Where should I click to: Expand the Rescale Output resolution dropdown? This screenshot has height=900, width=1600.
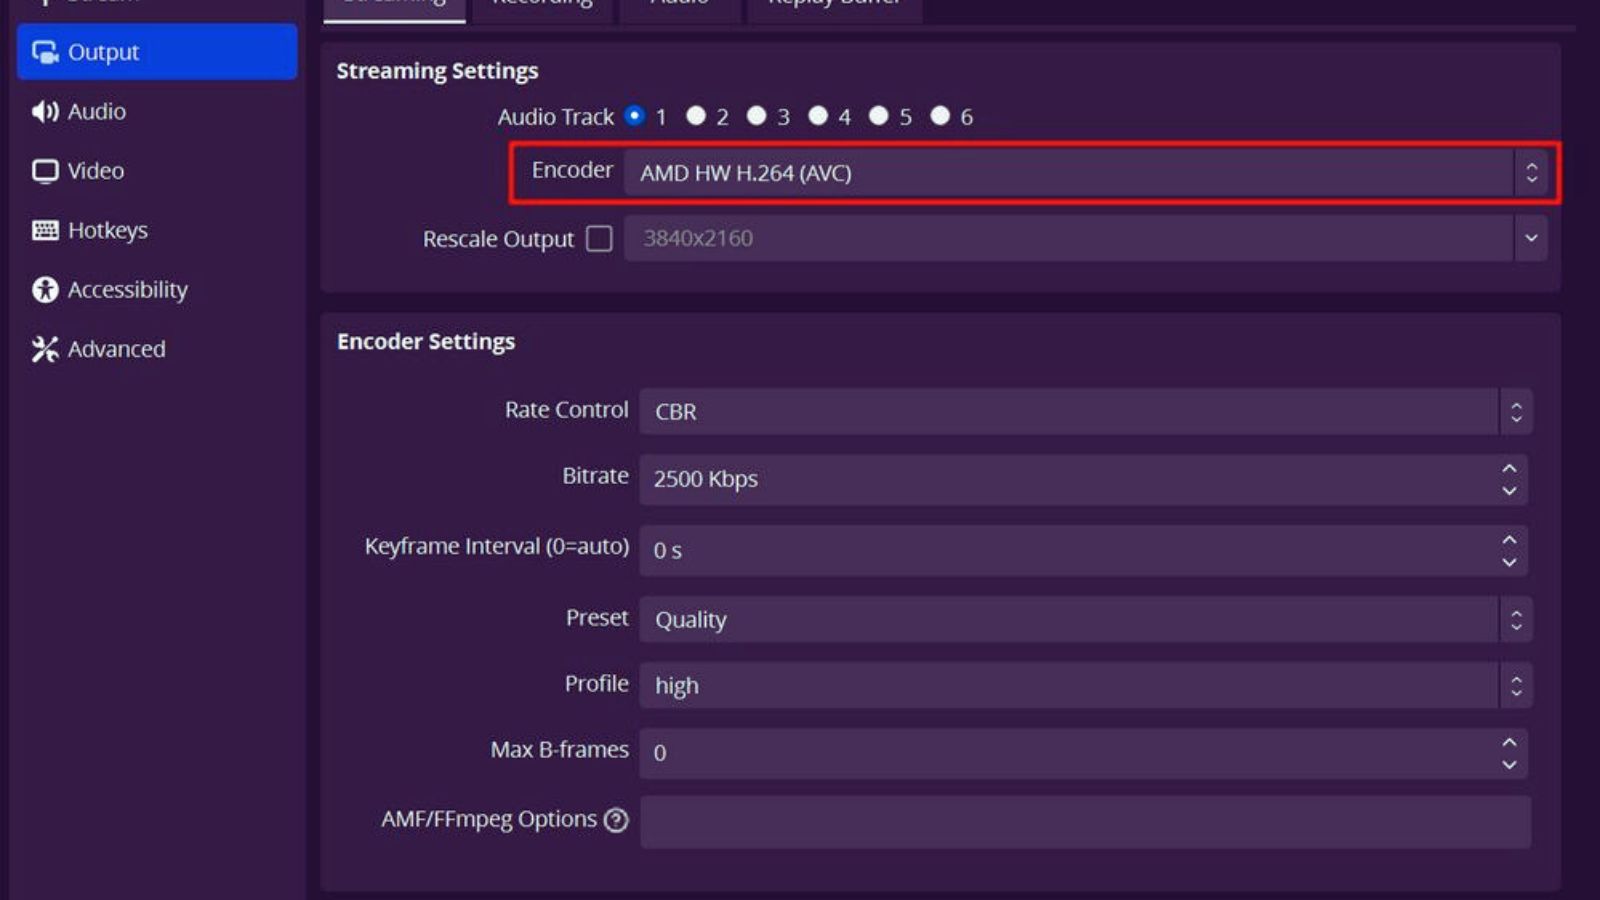(1530, 238)
